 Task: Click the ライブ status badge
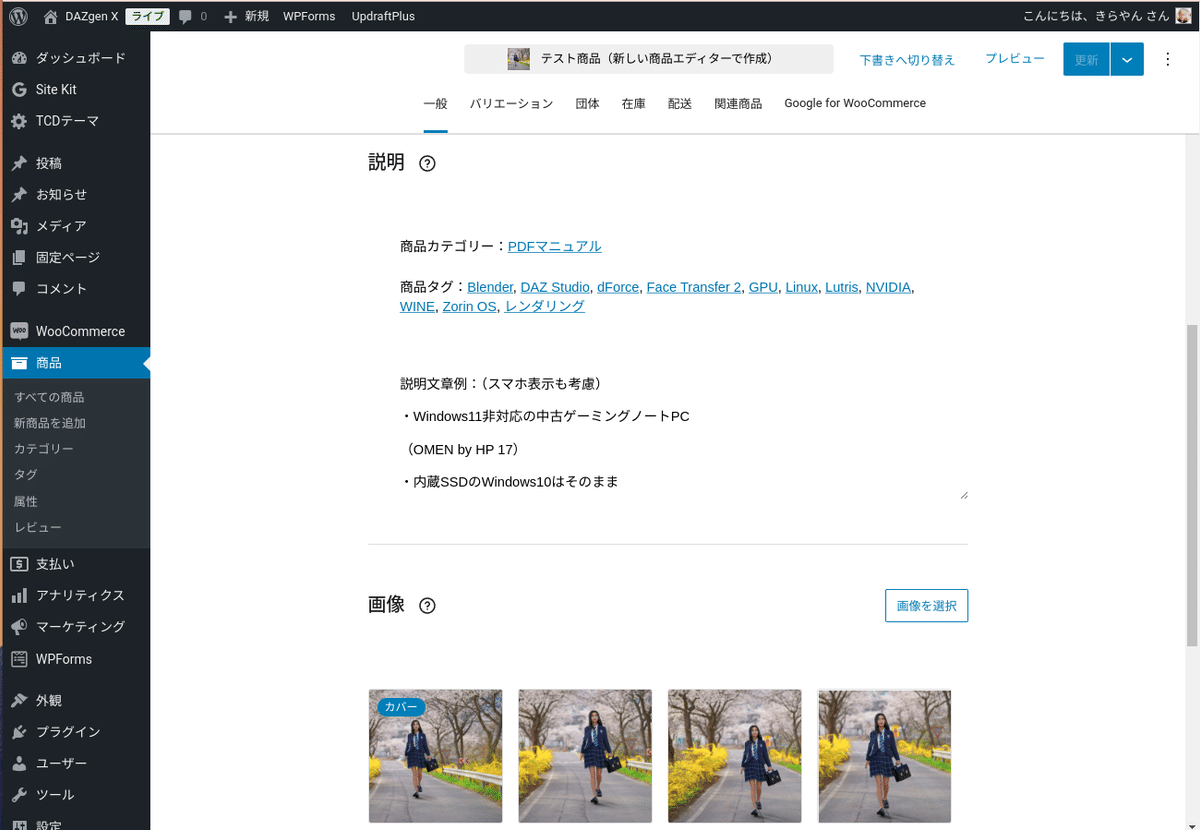point(146,16)
